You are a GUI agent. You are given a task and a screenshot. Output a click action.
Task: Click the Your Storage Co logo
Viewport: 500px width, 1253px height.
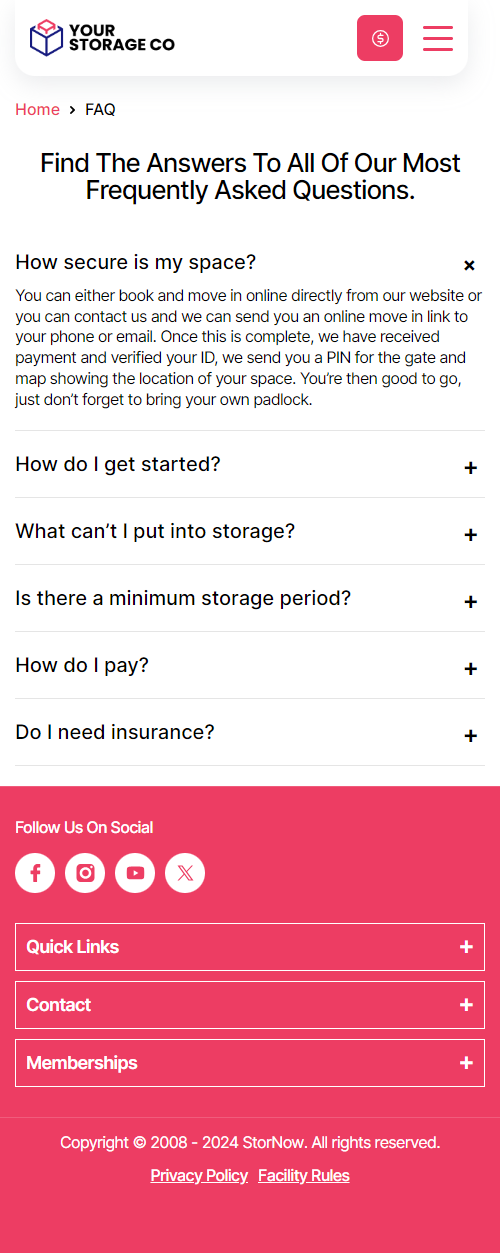click(x=102, y=38)
